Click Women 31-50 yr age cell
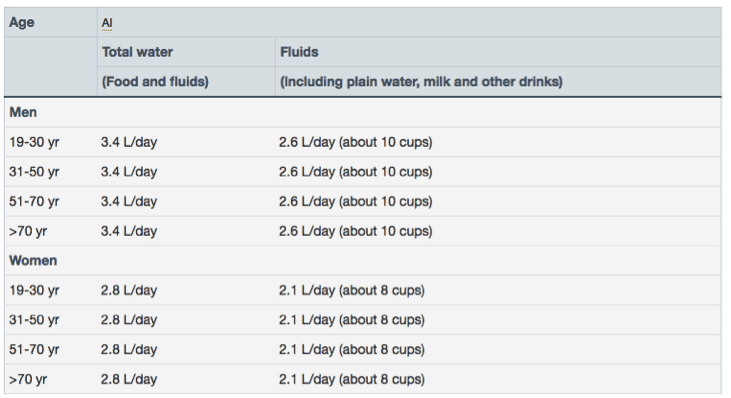The image size is (731, 398). [34, 320]
